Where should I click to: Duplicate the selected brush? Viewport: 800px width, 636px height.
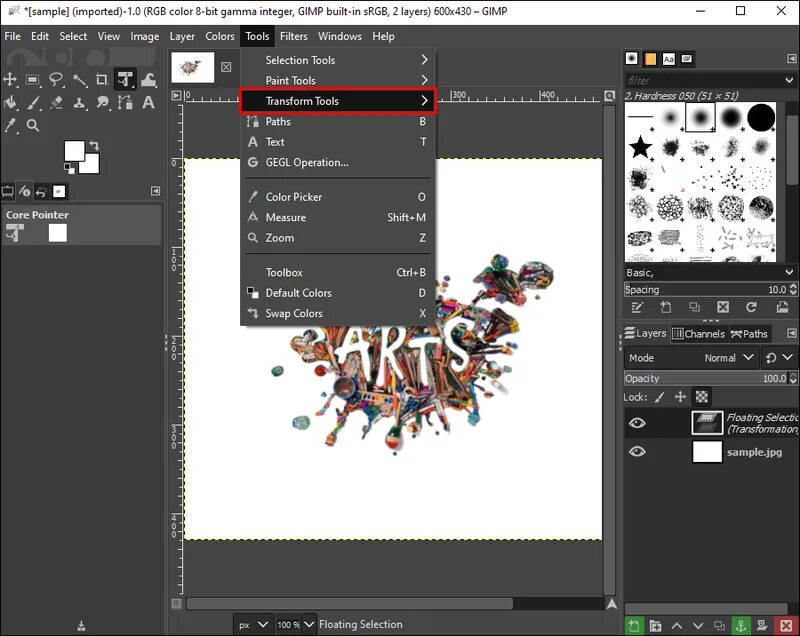pyautogui.click(x=694, y=307)
